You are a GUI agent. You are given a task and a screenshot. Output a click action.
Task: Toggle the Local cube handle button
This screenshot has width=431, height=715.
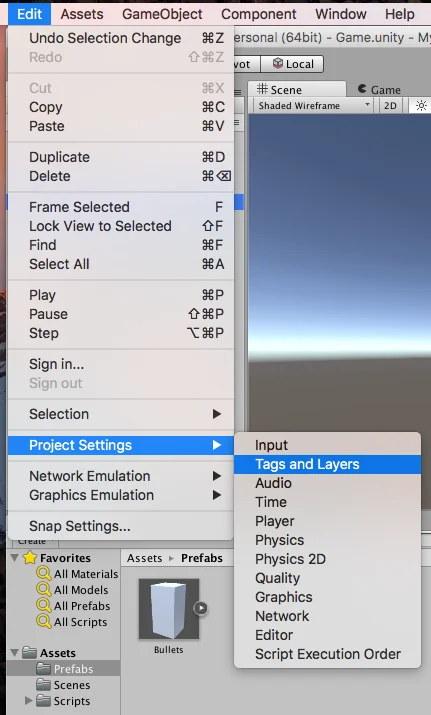[x=292, y=64]
